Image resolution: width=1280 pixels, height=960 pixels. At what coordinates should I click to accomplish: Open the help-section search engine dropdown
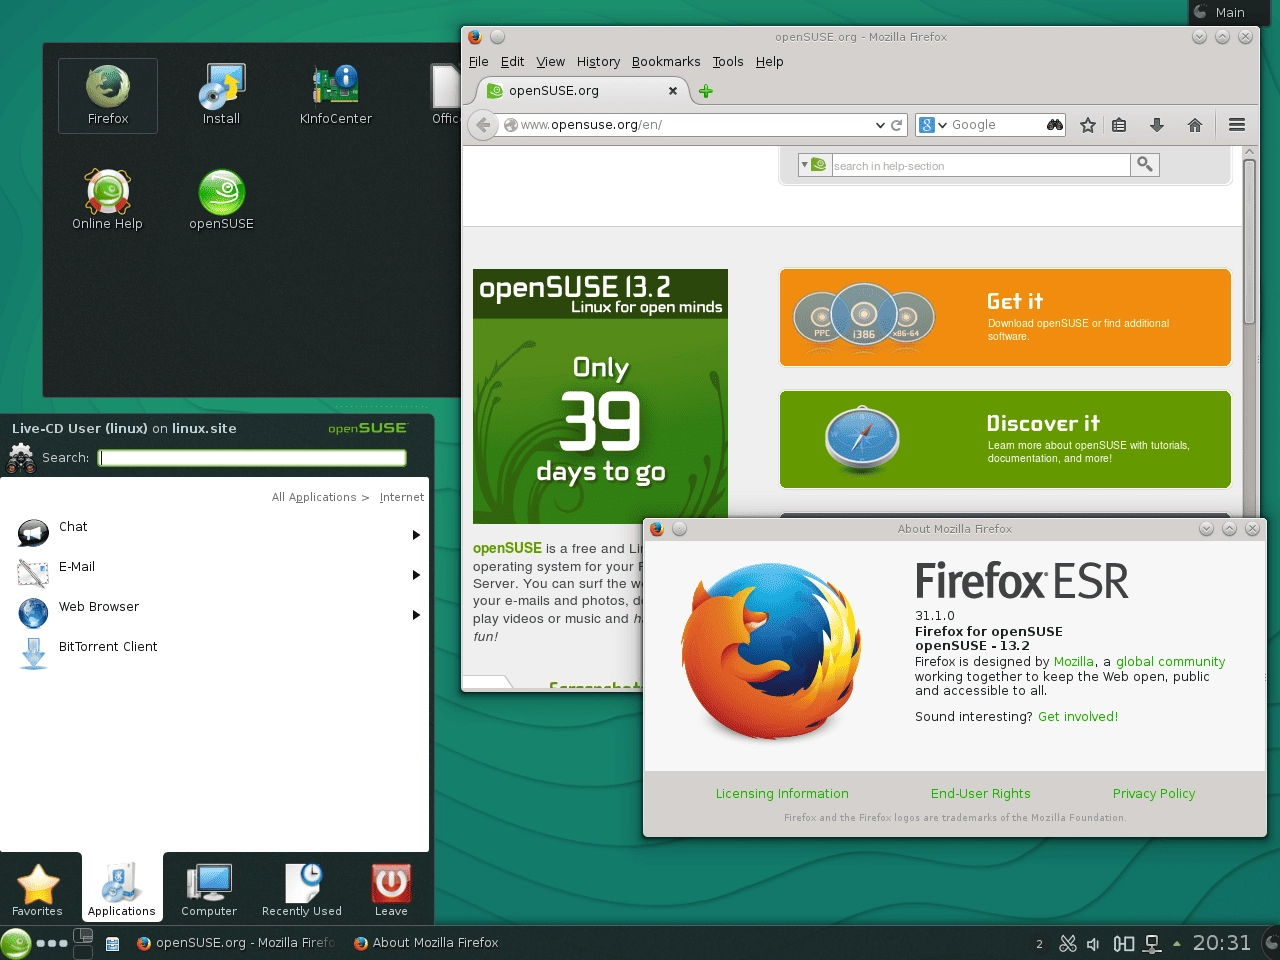tap(814, 165)
